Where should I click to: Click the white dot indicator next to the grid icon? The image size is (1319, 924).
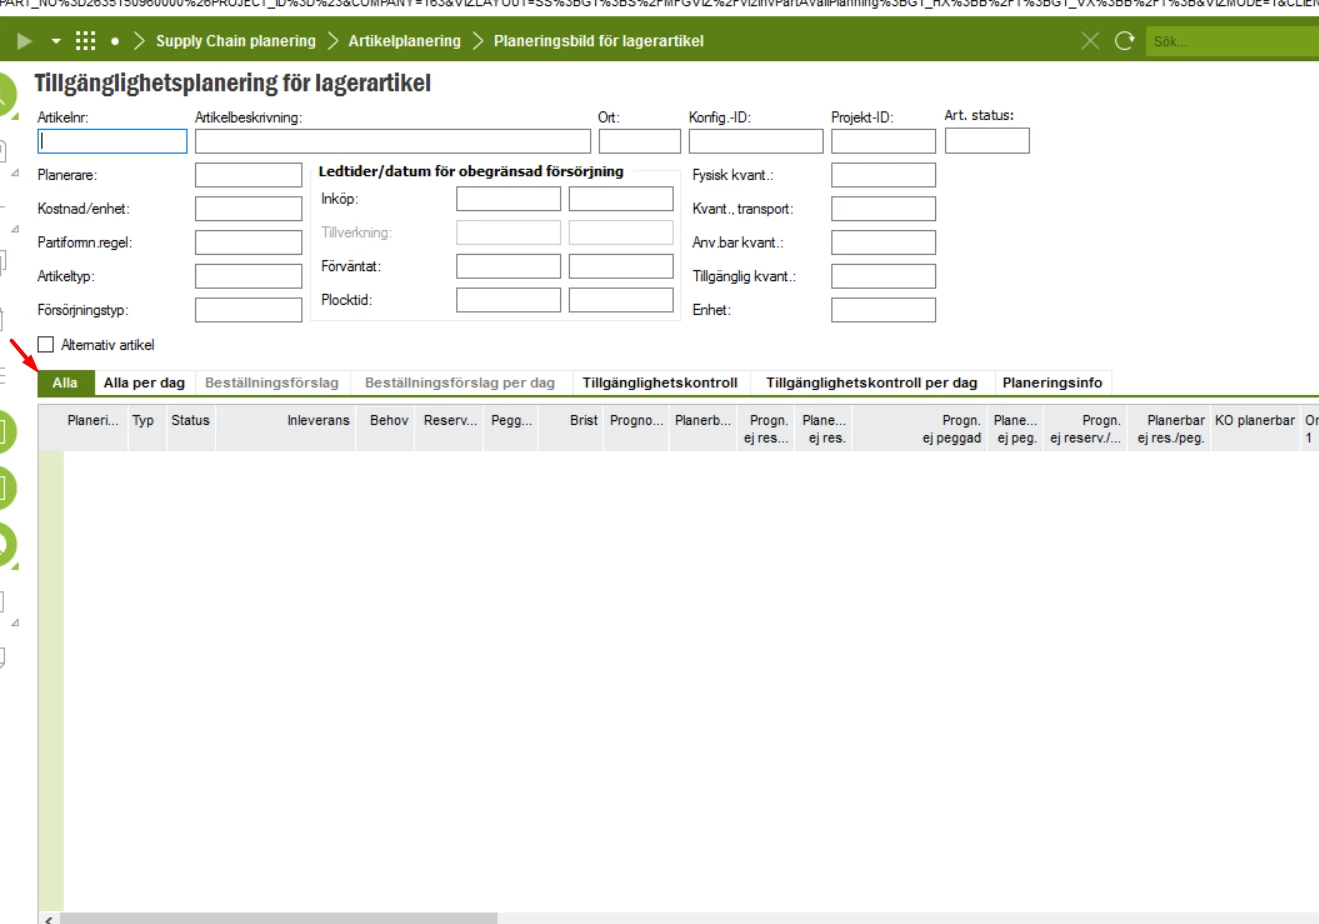tap(115, 42)
